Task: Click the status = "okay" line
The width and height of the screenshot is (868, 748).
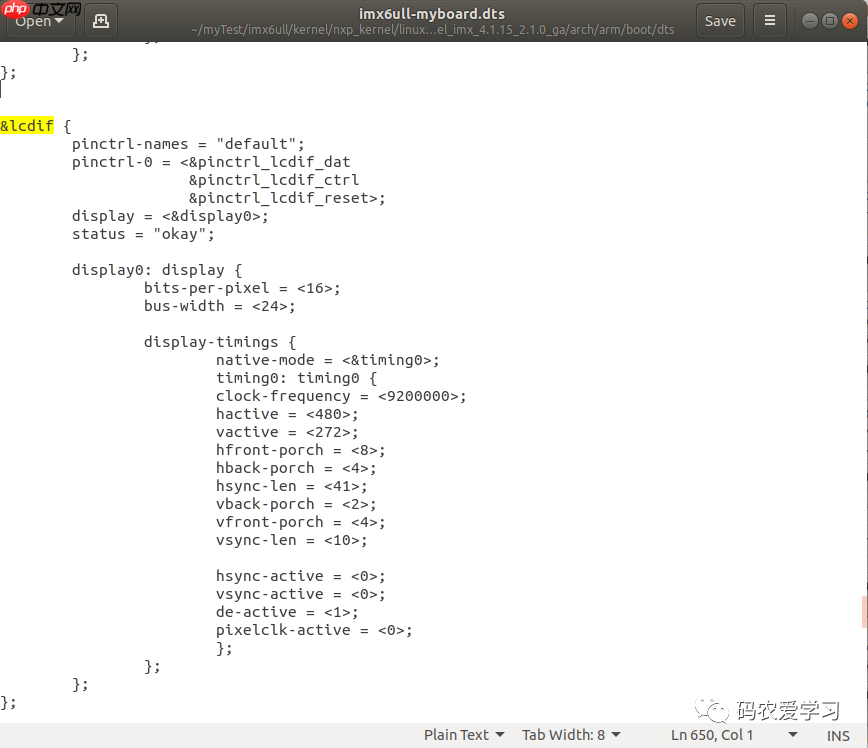Action: [x=143, y=234]
